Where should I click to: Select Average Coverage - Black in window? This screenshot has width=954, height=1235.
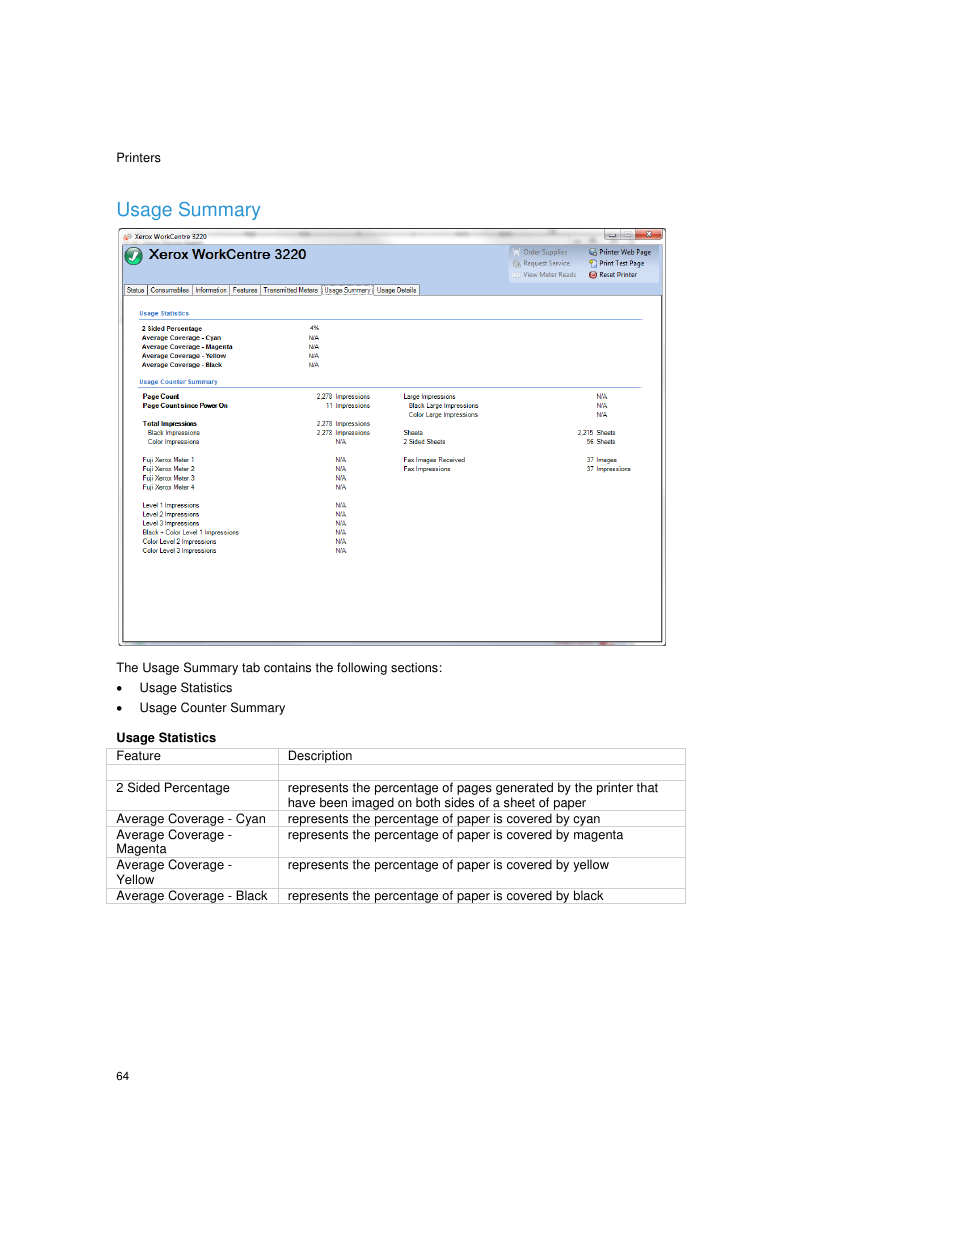coord(182,365)
